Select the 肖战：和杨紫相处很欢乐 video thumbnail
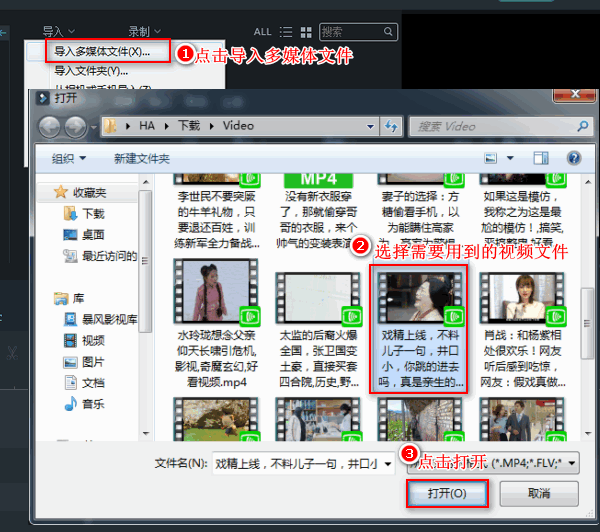Screen dimensions: 600x532 (522, 298)
